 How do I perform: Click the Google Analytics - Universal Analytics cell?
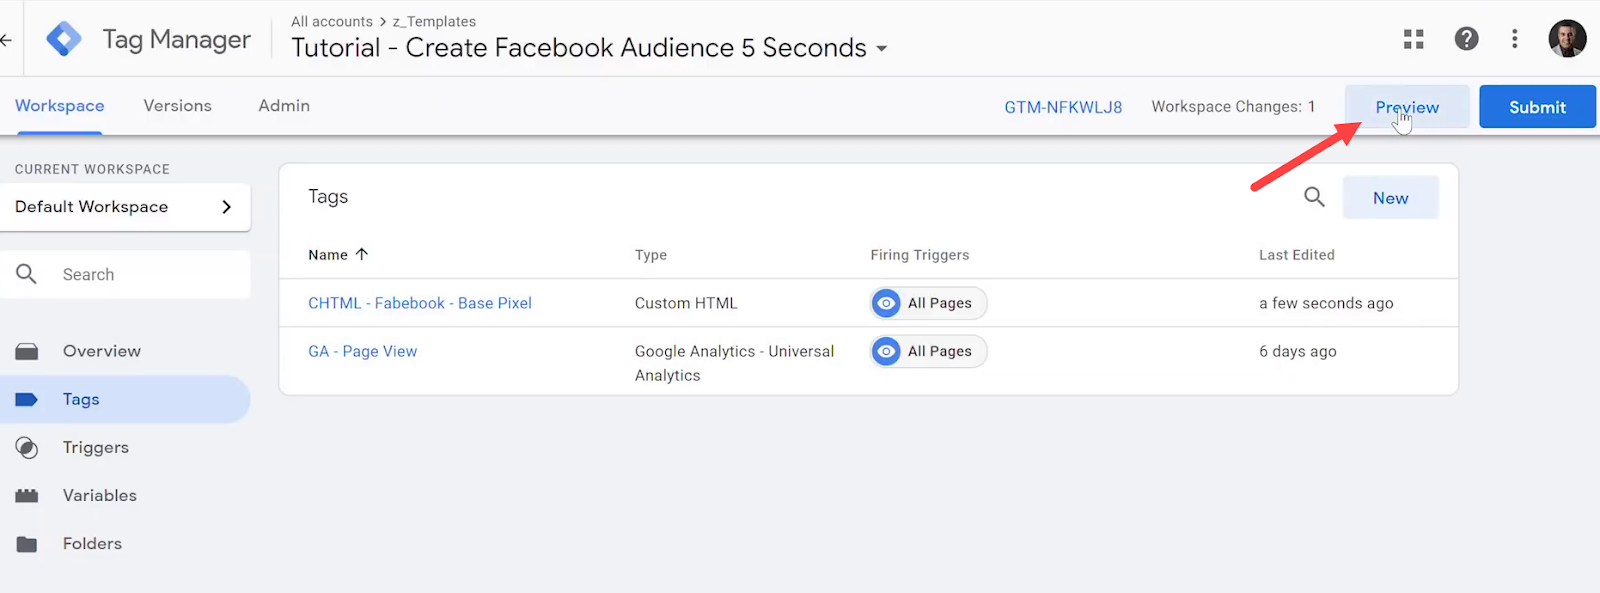click(x=735, y=363)
